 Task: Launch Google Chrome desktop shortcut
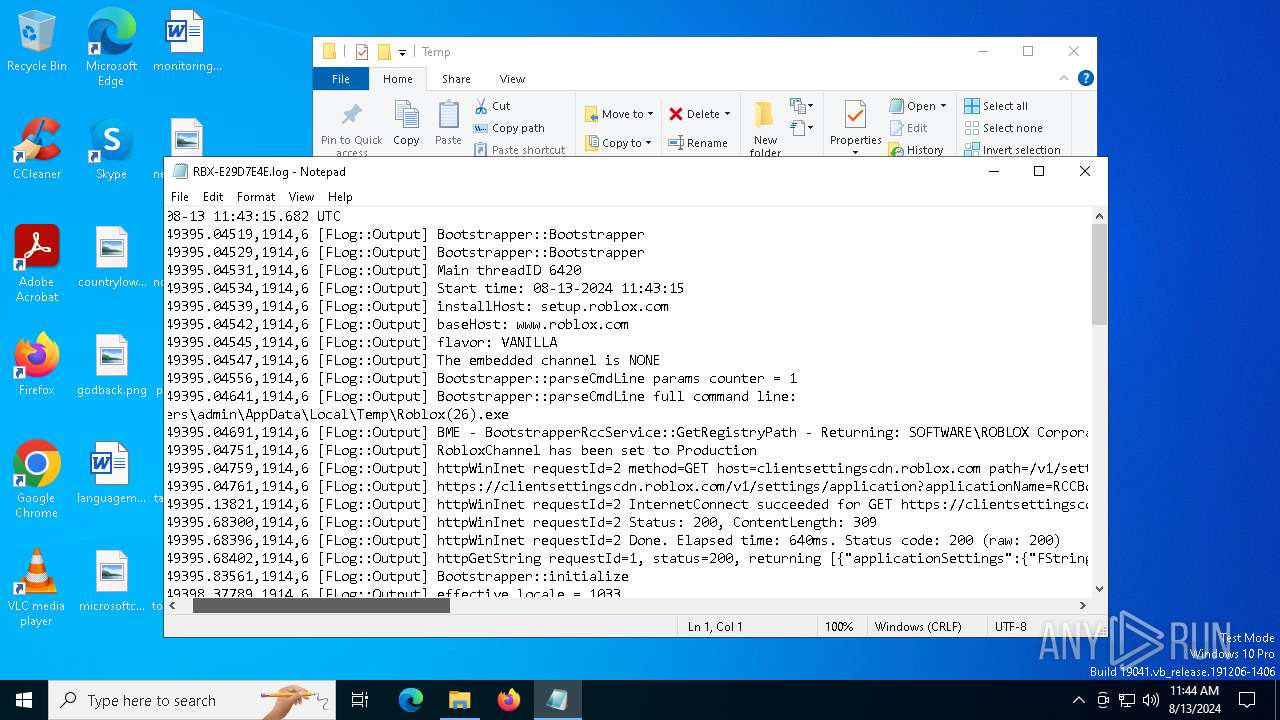tap(37, 480)
